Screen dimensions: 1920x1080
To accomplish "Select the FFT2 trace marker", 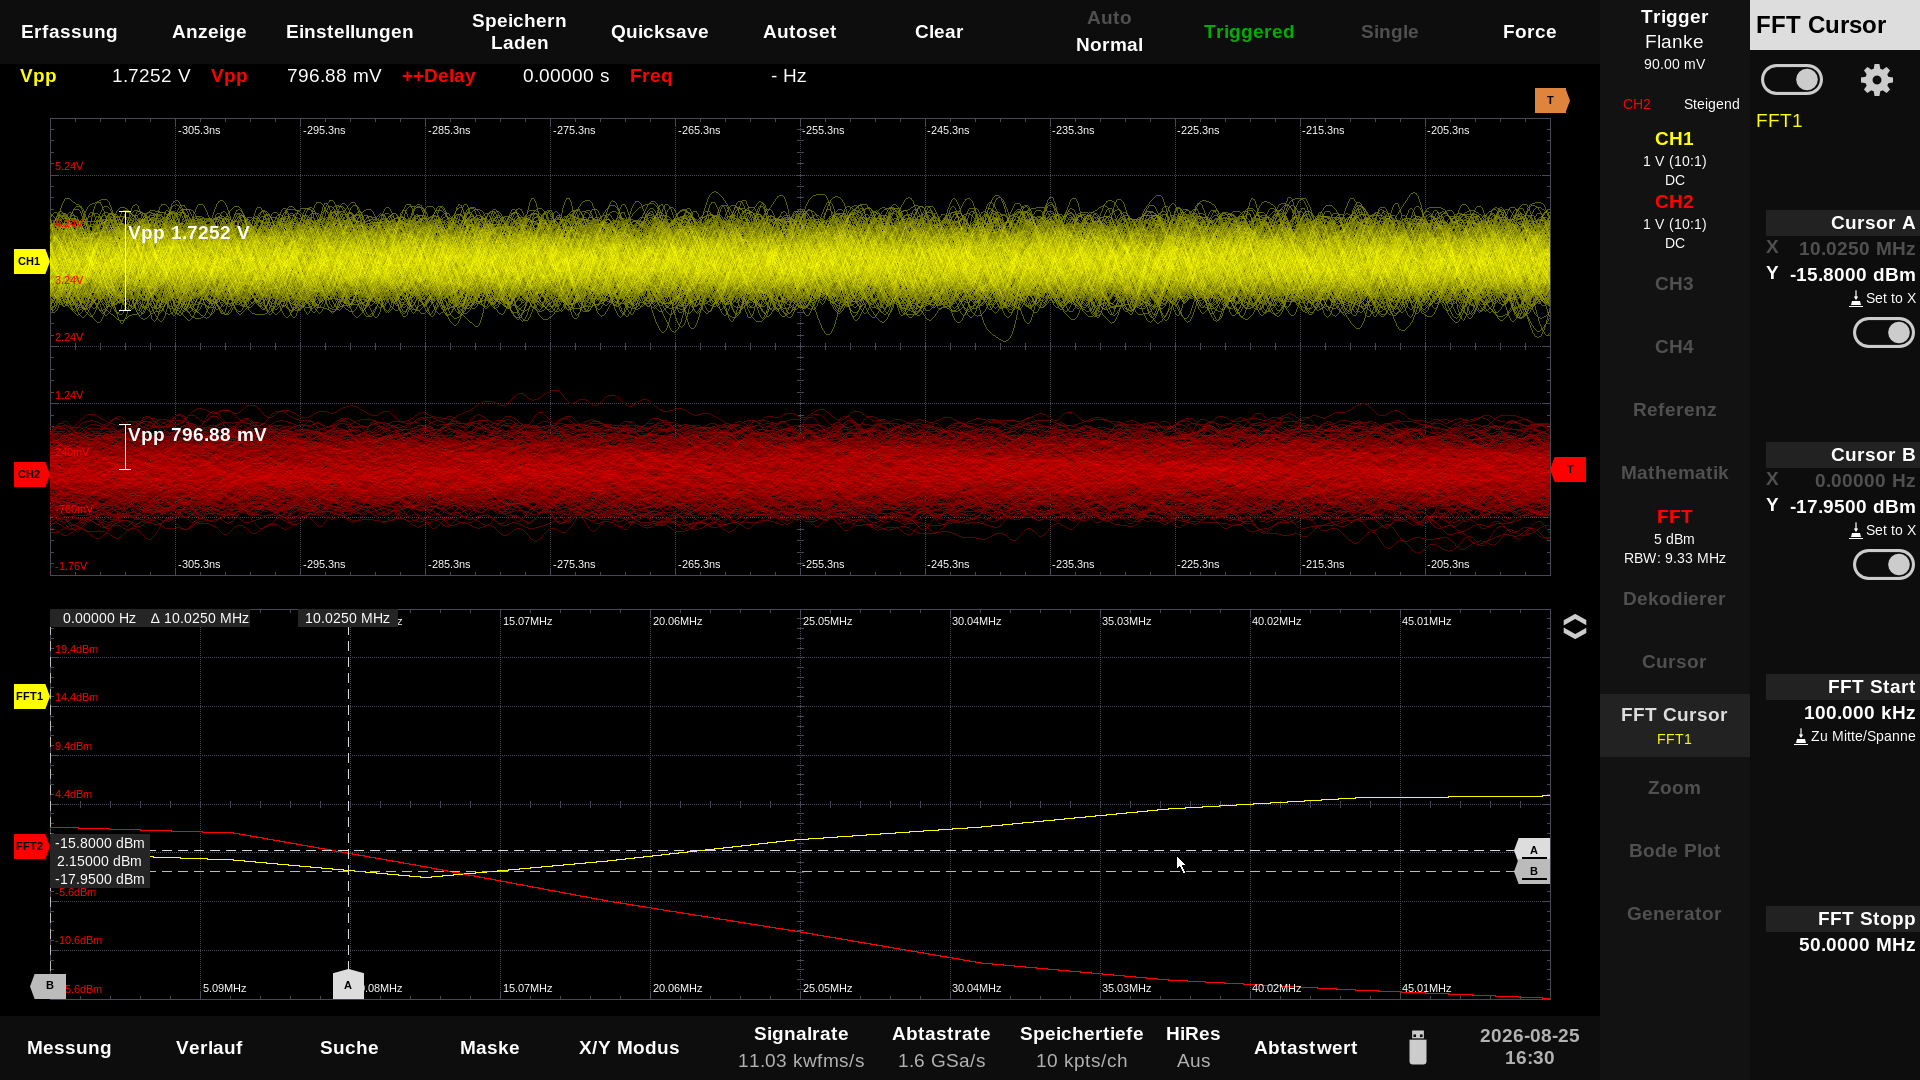I will (x=31, y=846).
